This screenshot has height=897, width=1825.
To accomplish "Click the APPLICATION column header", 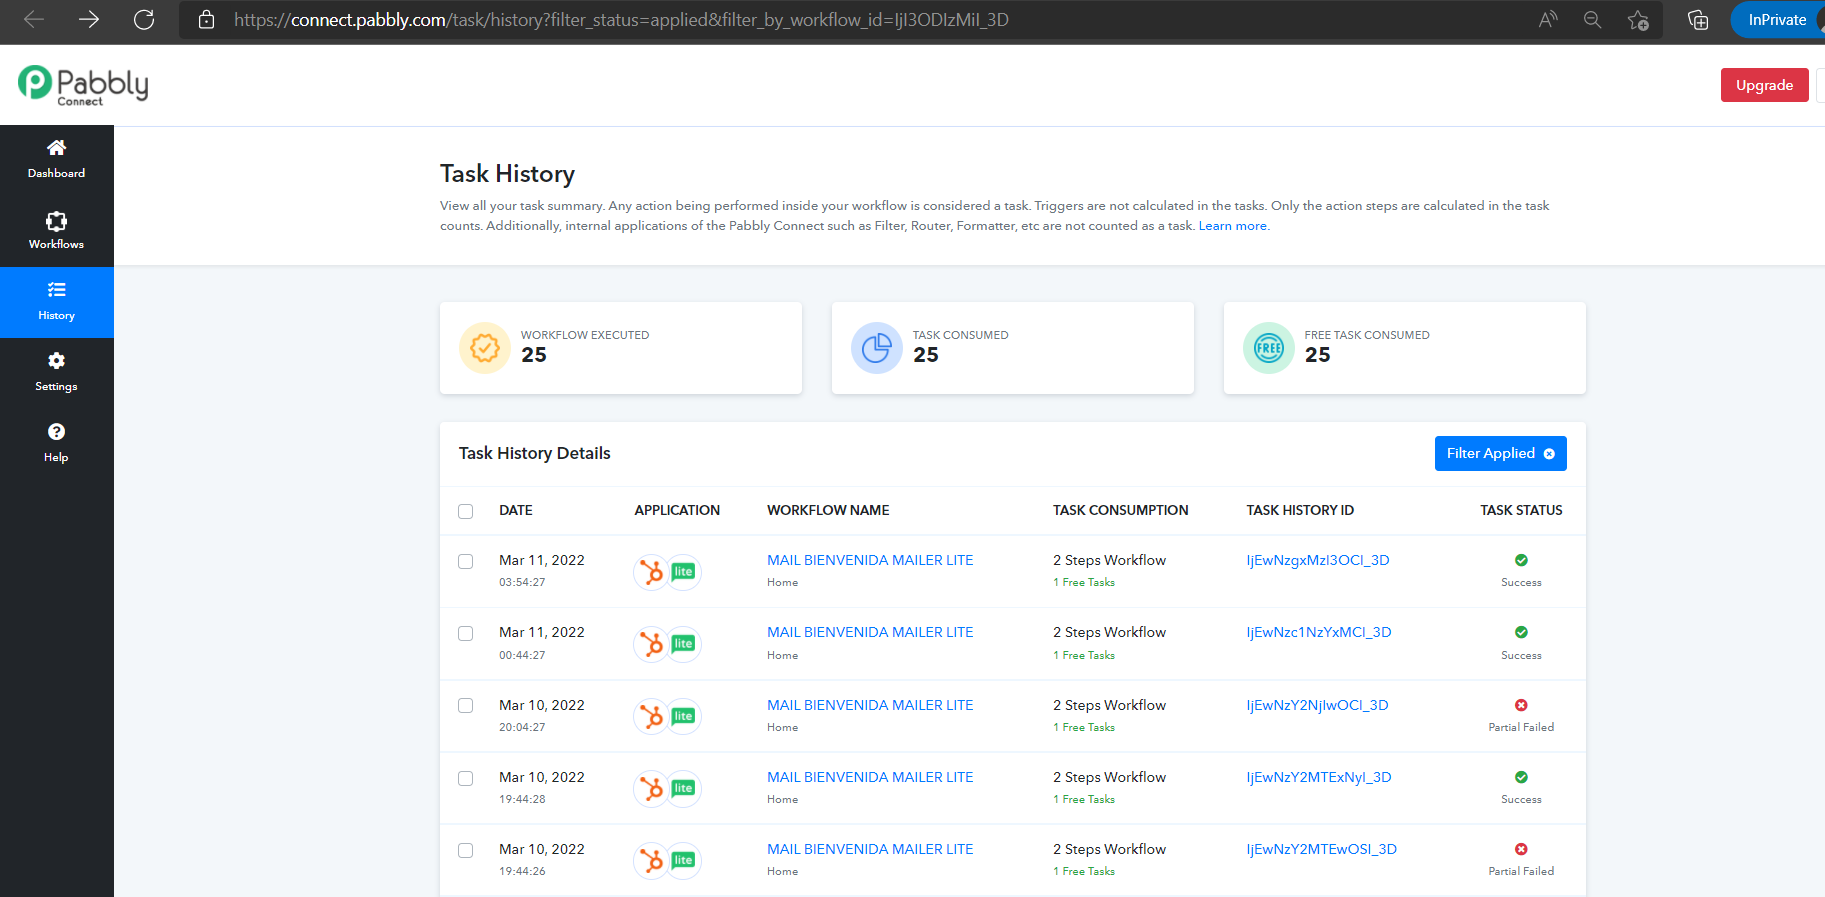I will click(677, 510).
